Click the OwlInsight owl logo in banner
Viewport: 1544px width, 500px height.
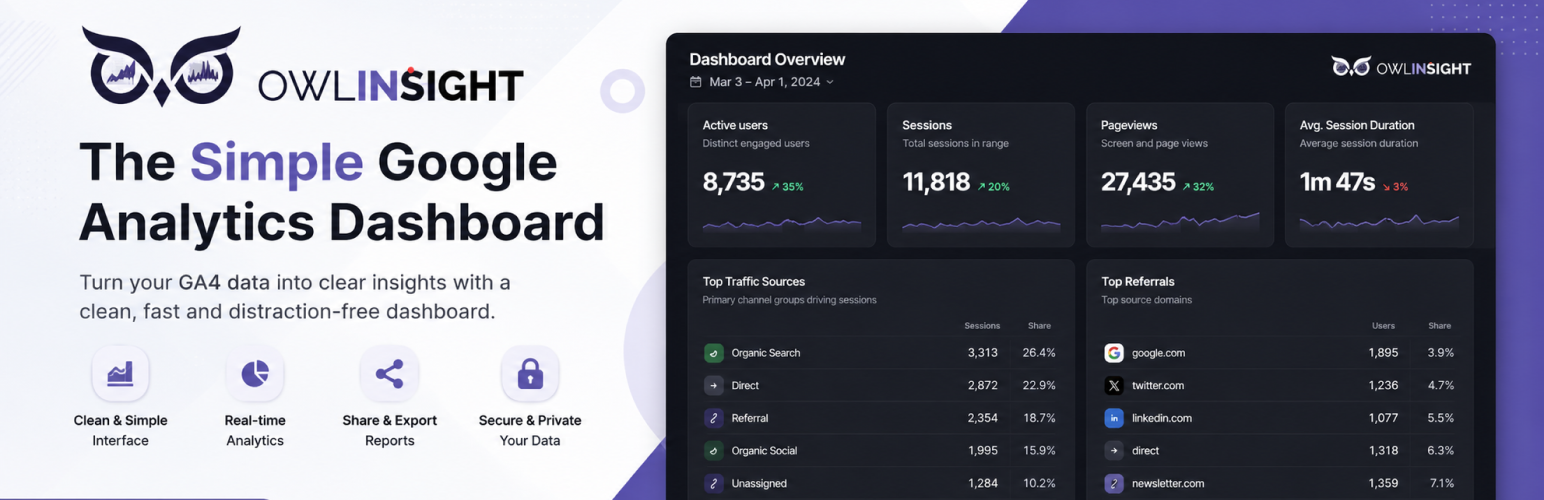pos(161,68)
